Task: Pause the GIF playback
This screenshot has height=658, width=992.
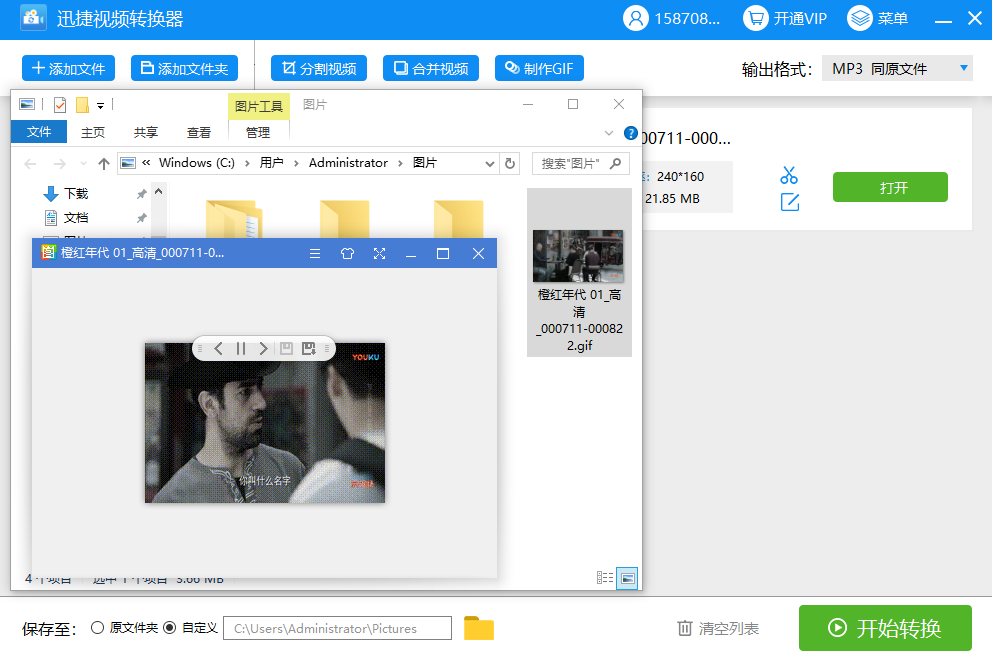Action: (241, 349)
